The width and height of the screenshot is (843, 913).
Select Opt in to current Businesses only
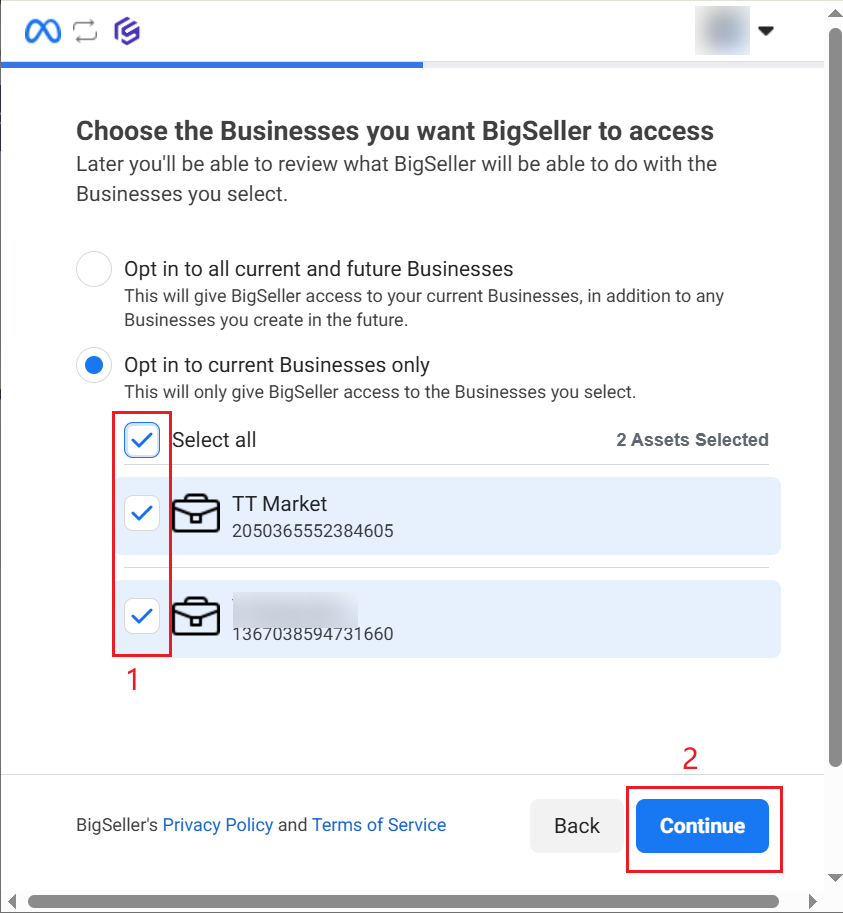94,365
